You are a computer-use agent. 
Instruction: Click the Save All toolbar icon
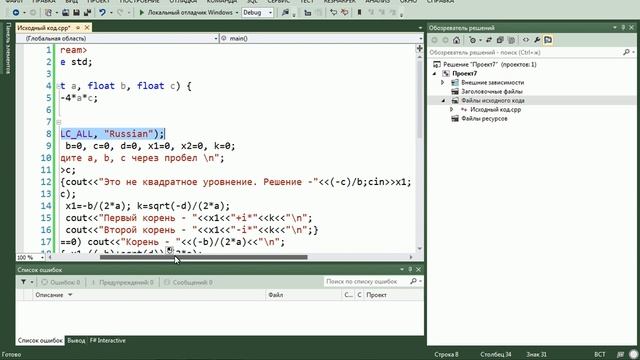[87, 13]
